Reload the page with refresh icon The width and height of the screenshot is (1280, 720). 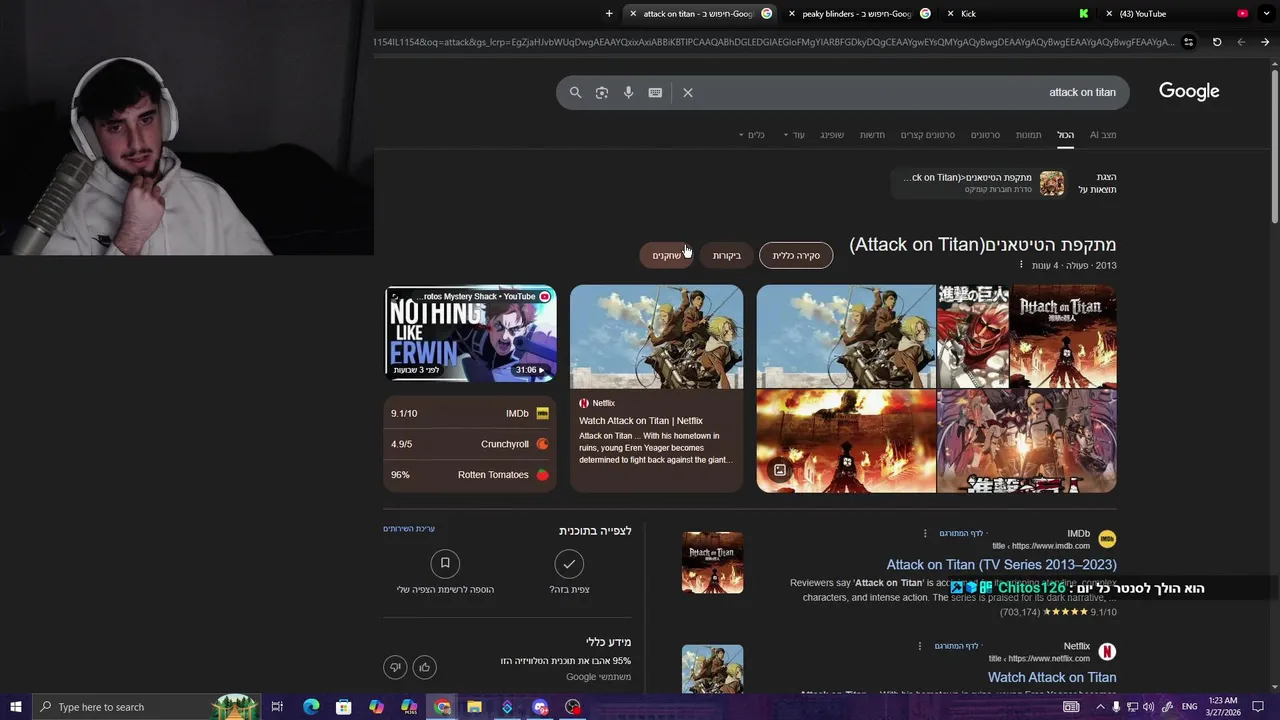1217,42
